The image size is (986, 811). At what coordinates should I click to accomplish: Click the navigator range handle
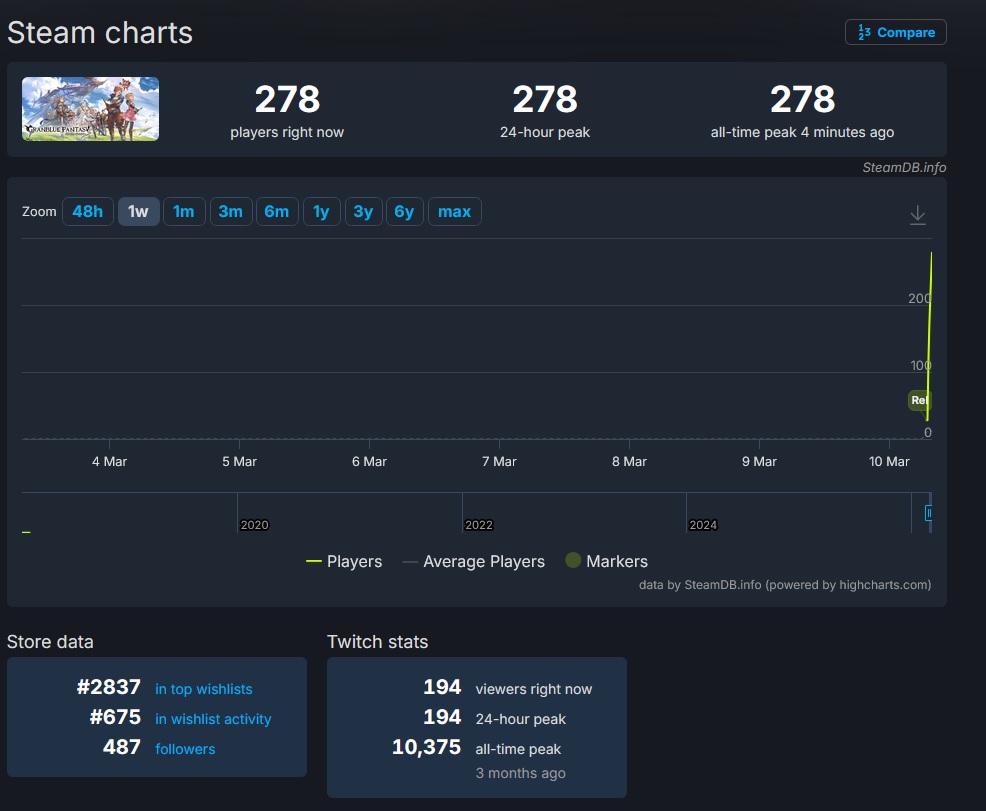[928, 513]
